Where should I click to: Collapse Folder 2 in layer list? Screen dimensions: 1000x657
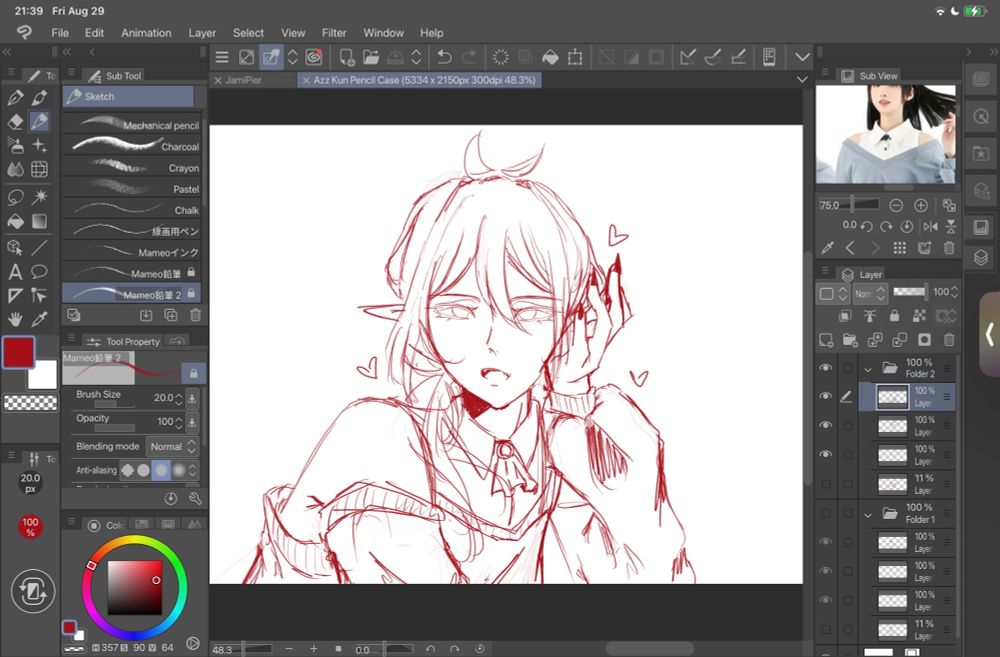pyautogui.click(x=868, y=369)
